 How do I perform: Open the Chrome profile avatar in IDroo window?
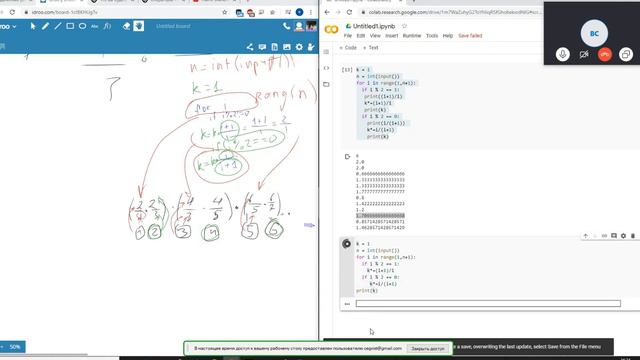[299, 12]
